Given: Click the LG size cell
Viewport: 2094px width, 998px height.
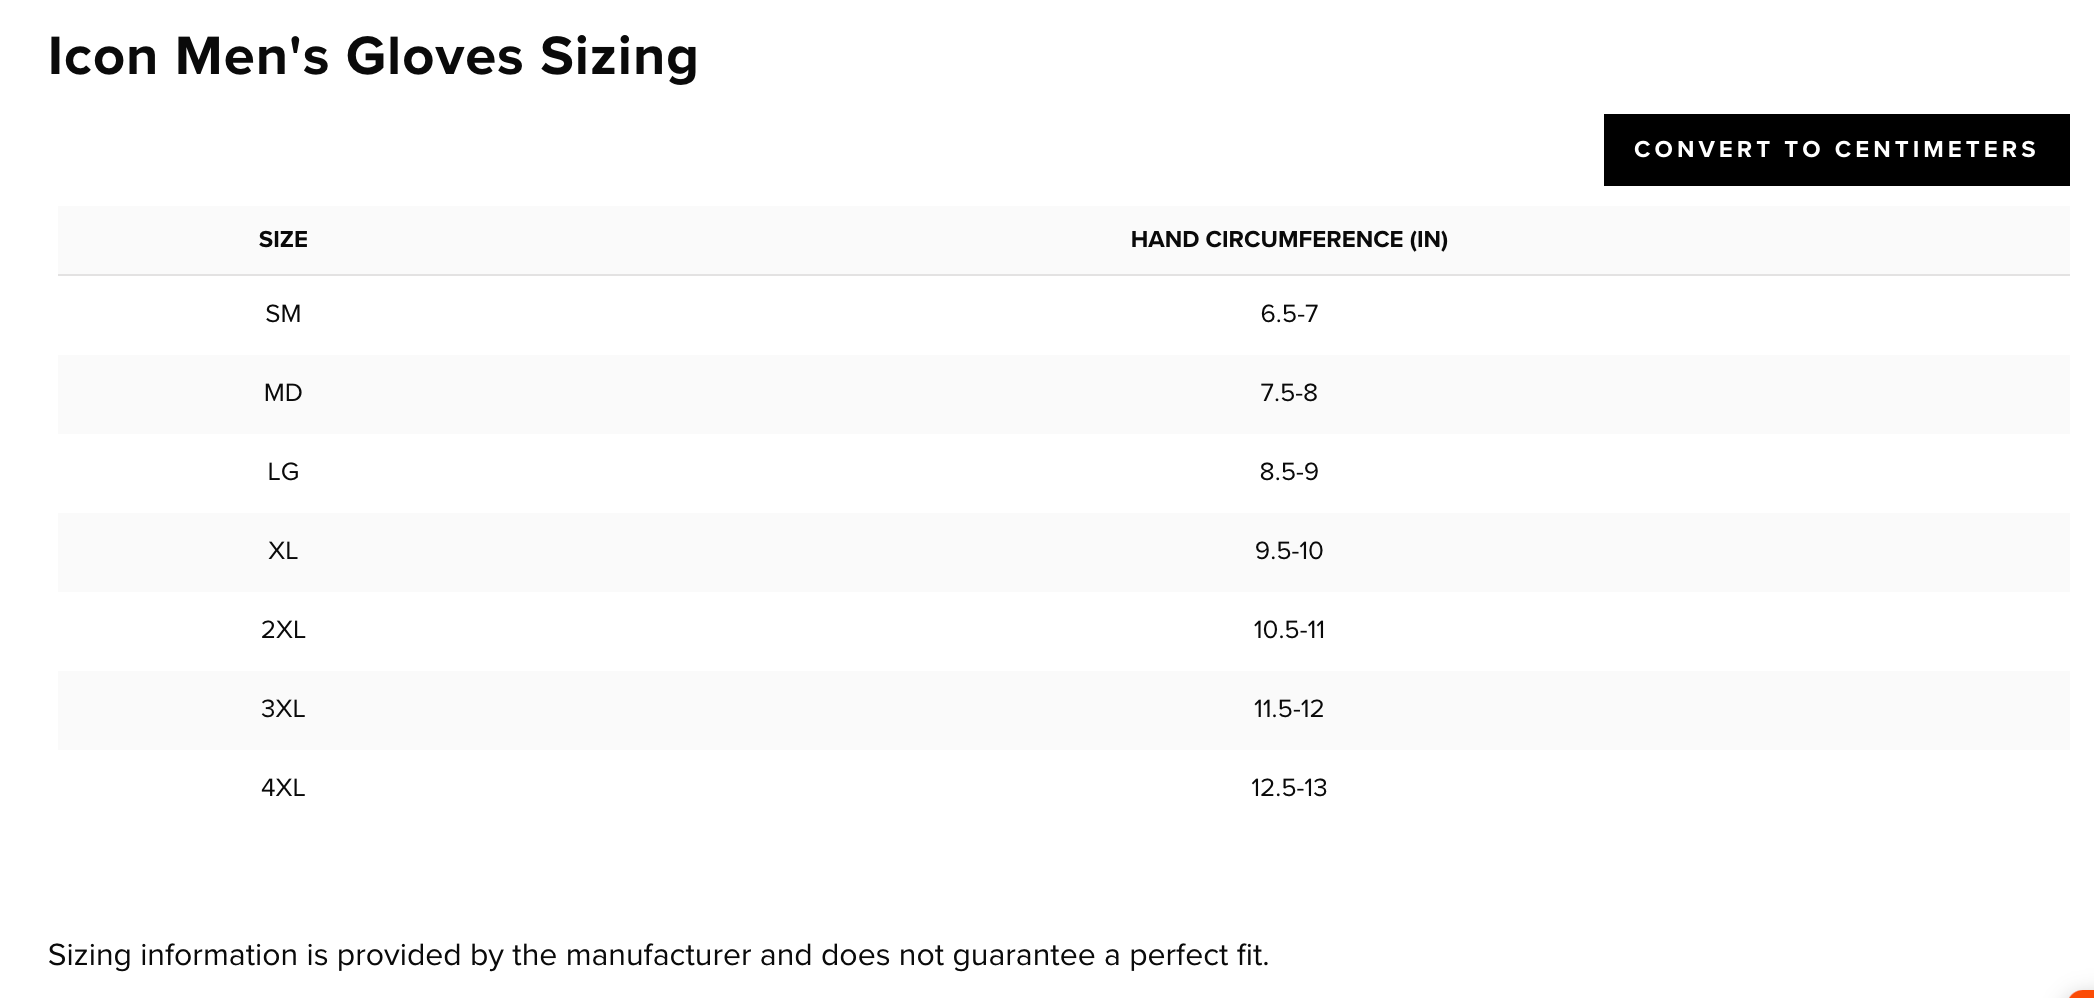Looking at the screenshot, I should pyautogui.click(x=283, y=472).
